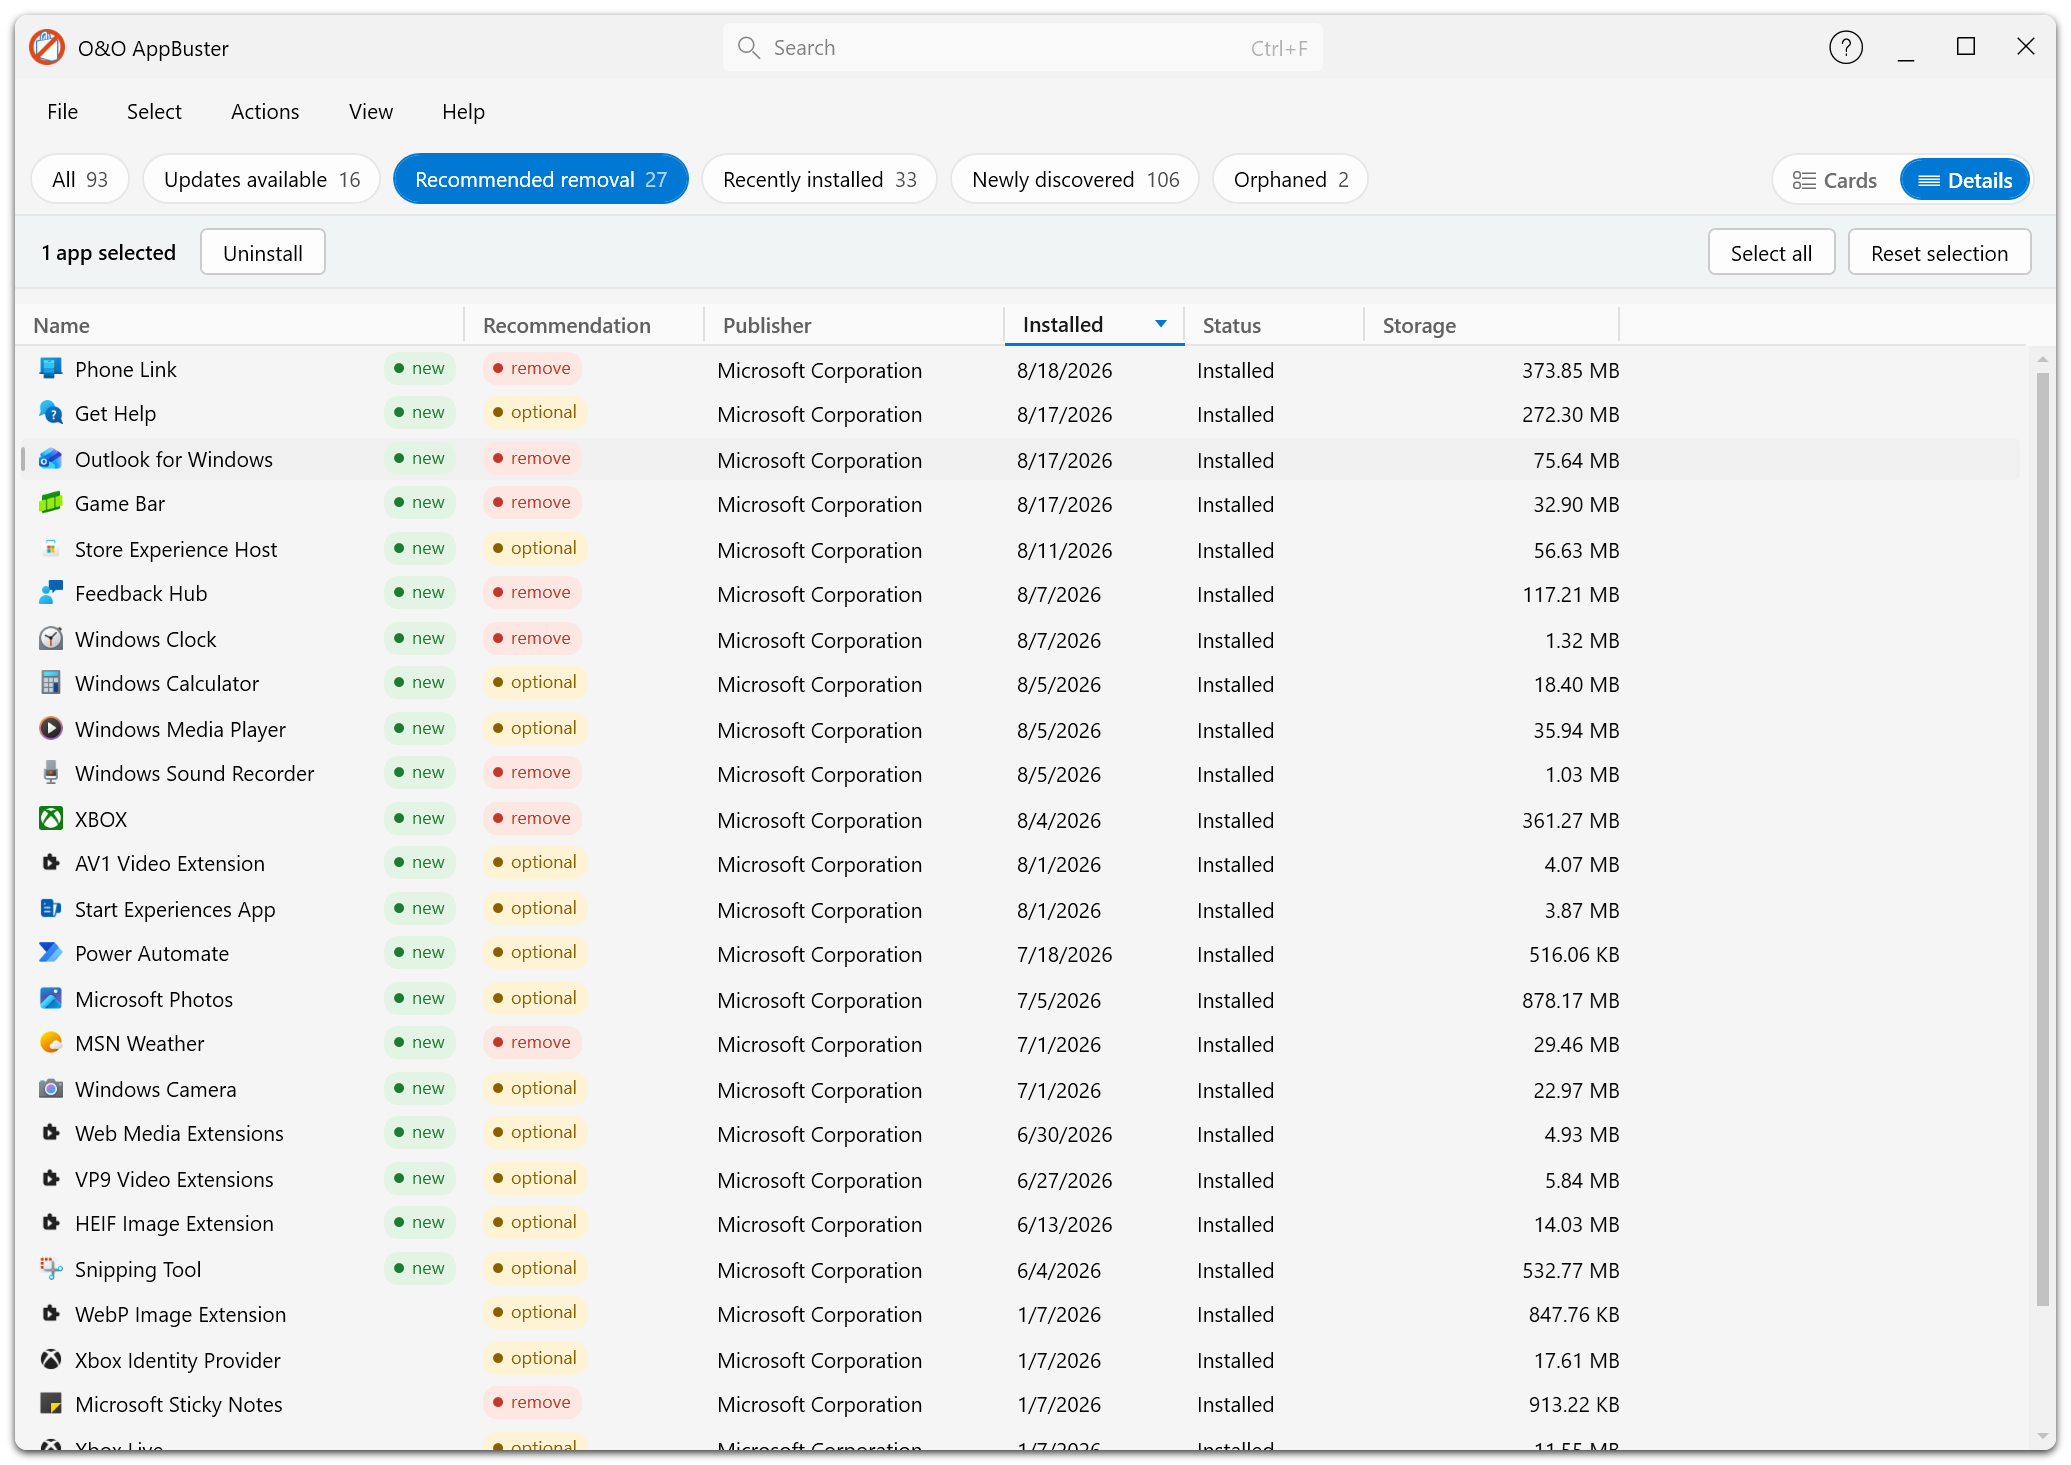Click the Windows Calculator icon
Viewport: 2071px width, 1465px height.
pyautogui.click(x=50, y=683)
